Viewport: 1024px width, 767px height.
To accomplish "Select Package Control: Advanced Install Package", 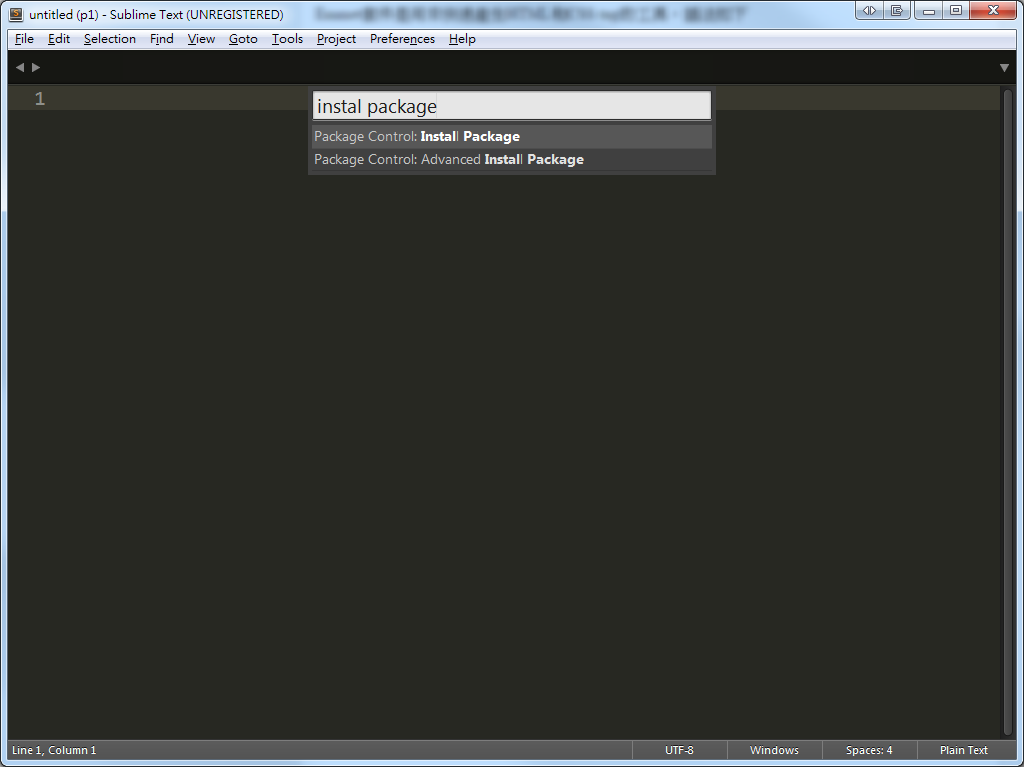I will (512, 159).
